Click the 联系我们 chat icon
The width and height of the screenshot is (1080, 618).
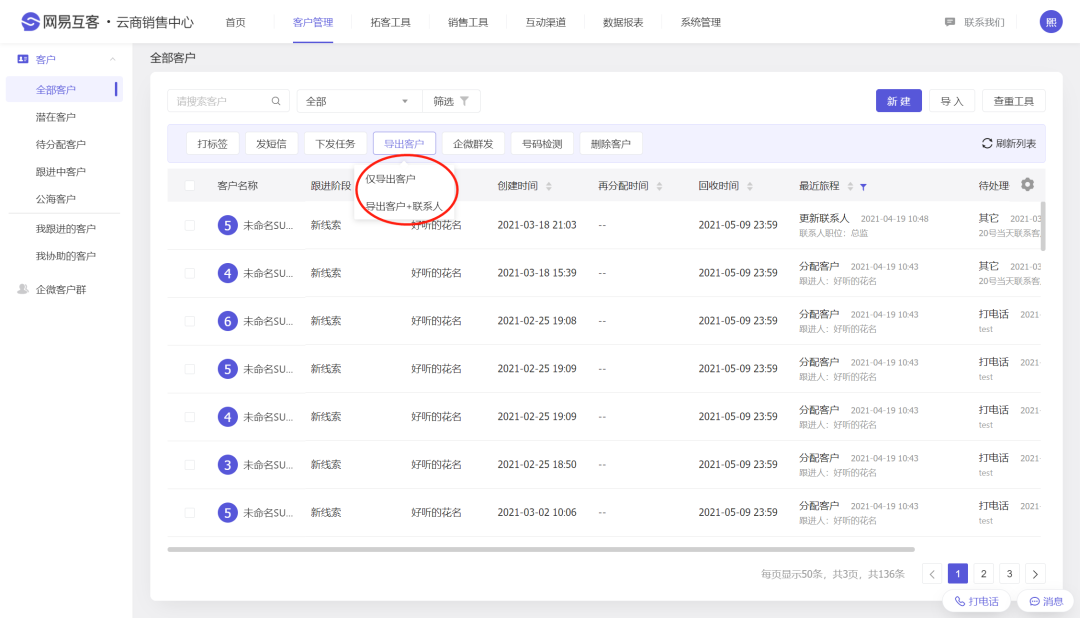click(950, 22)
